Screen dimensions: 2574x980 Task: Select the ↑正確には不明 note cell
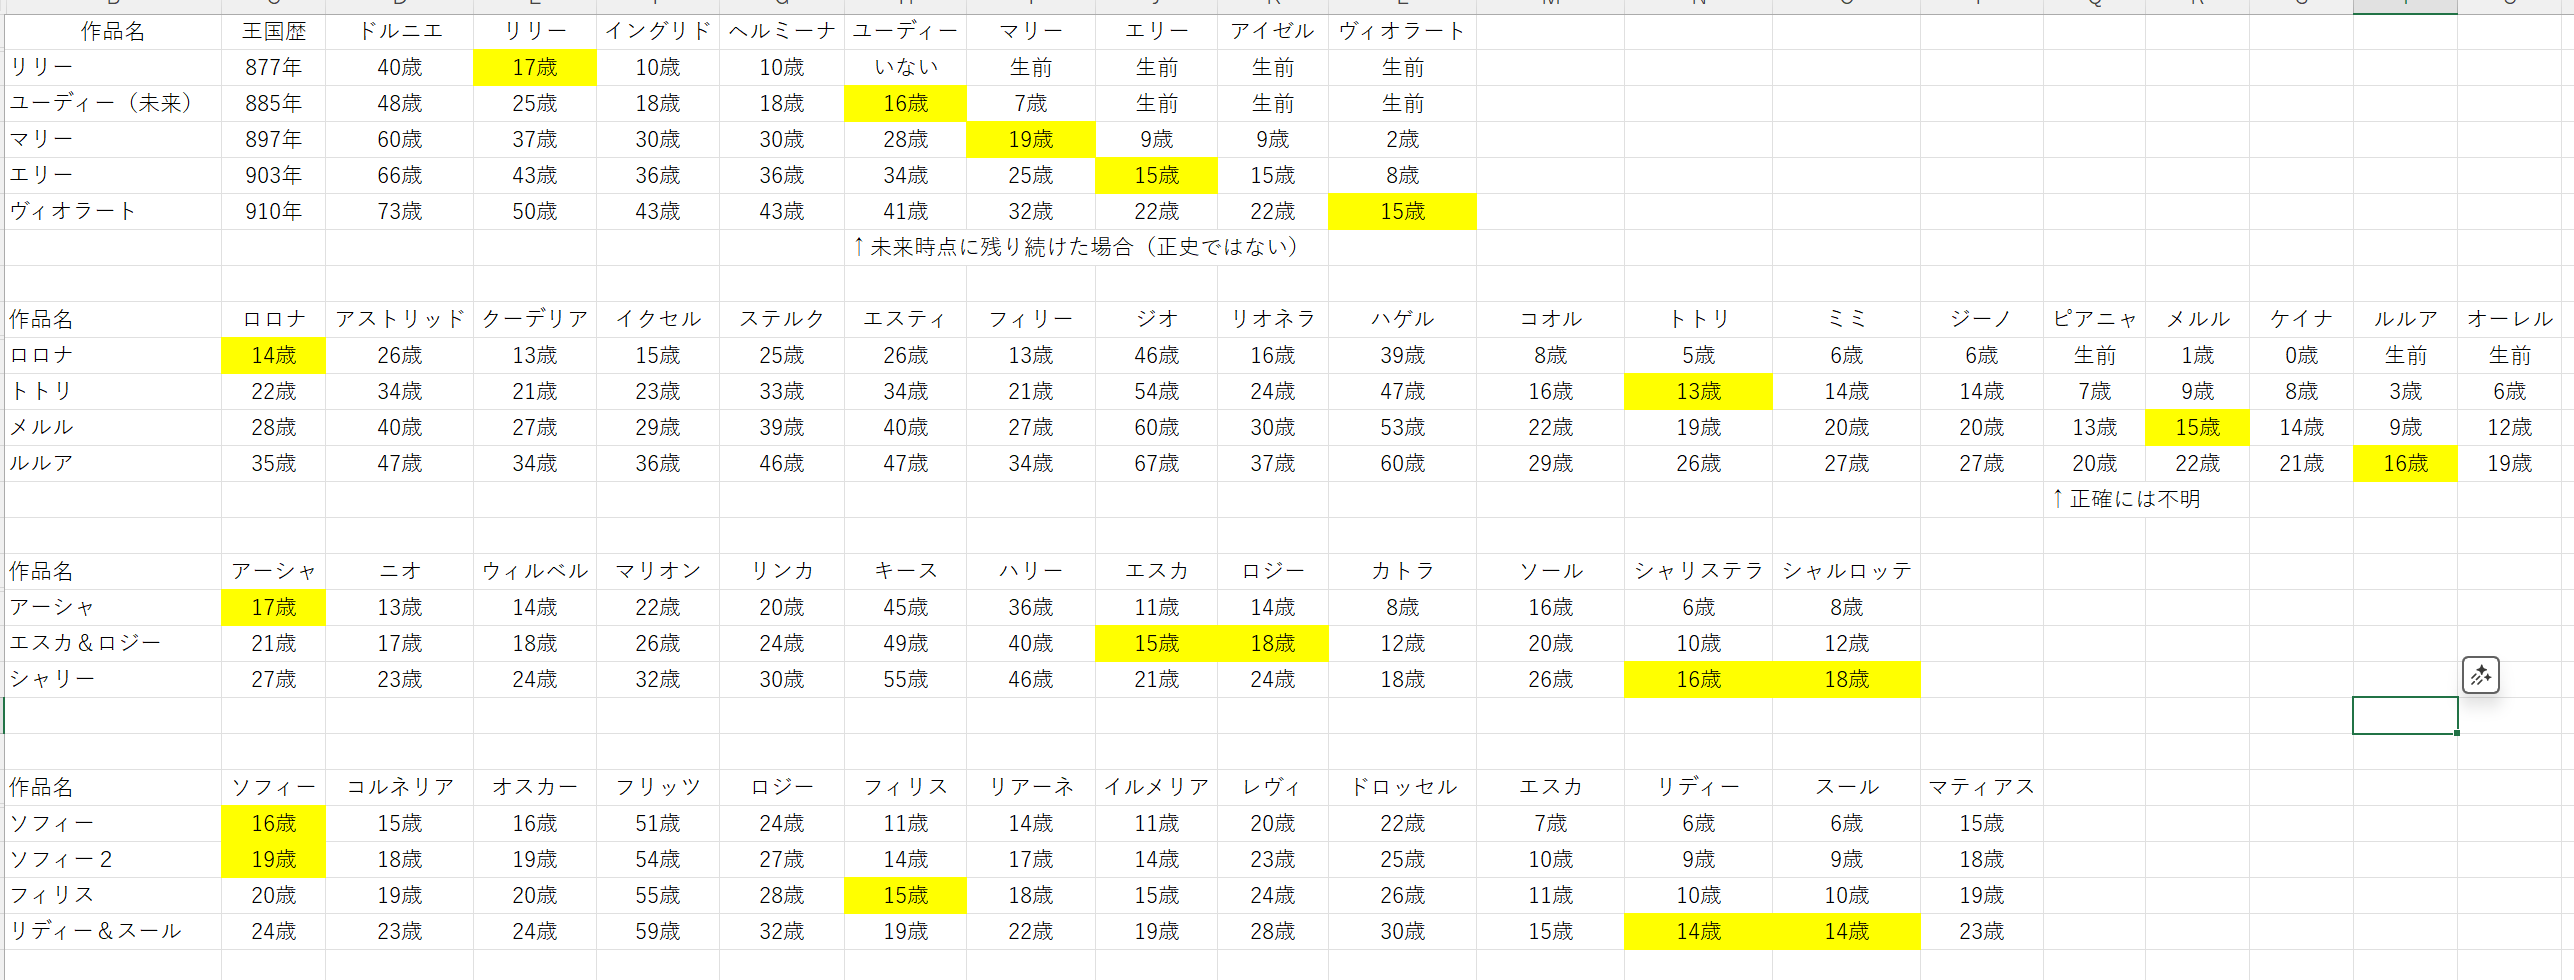click(x=2125, y=499)
